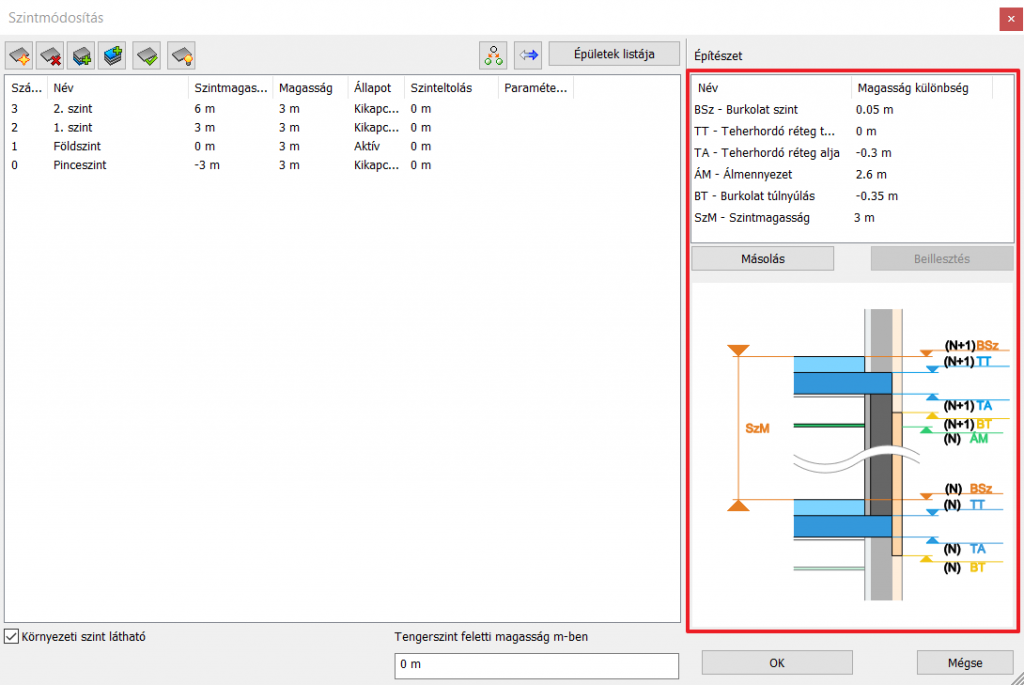Click the -3 m level height cell
The image size is (1024, 685).
click(x=206, y=165)
